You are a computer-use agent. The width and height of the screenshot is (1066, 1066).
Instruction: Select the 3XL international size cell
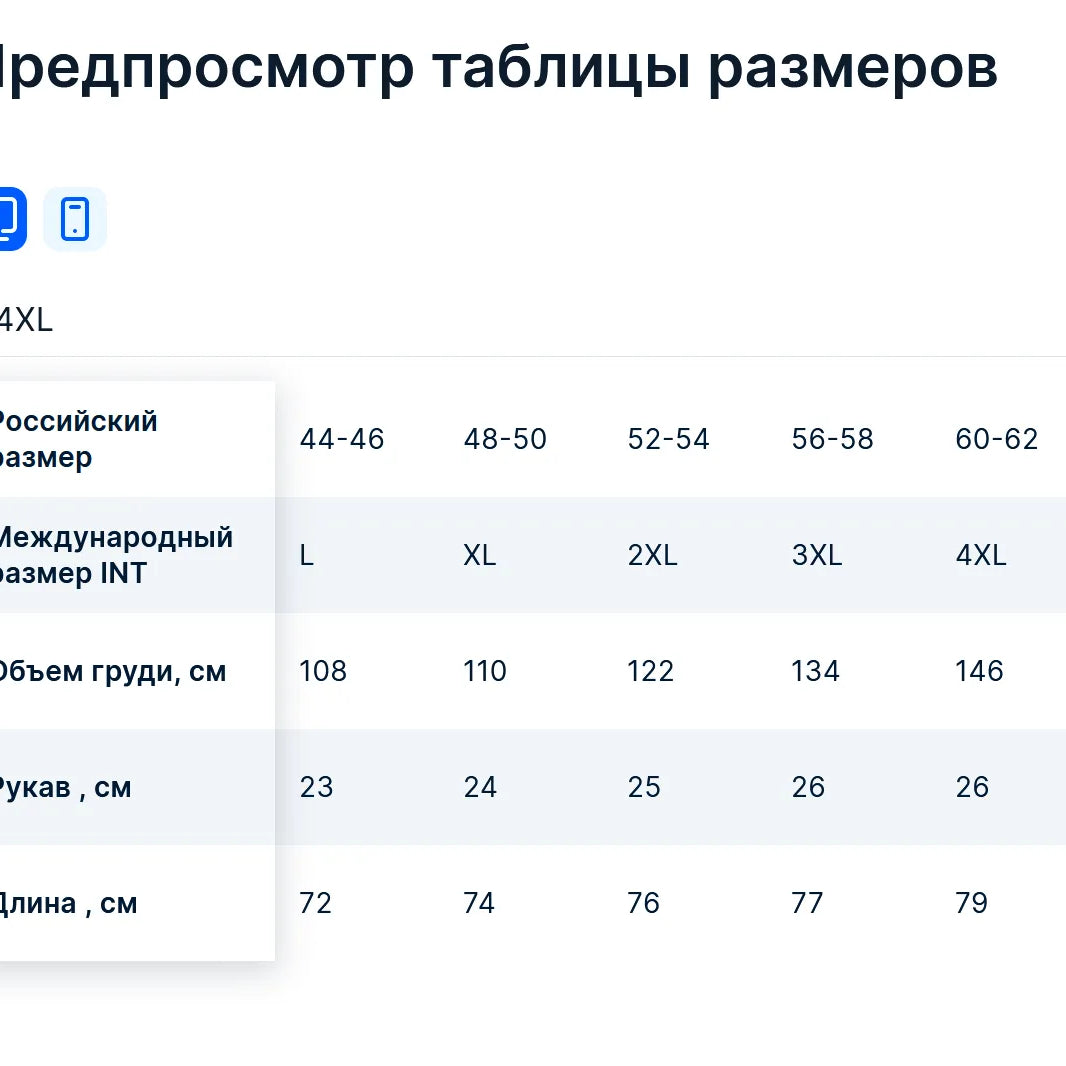pyautogui.click(x=817, y=555)
